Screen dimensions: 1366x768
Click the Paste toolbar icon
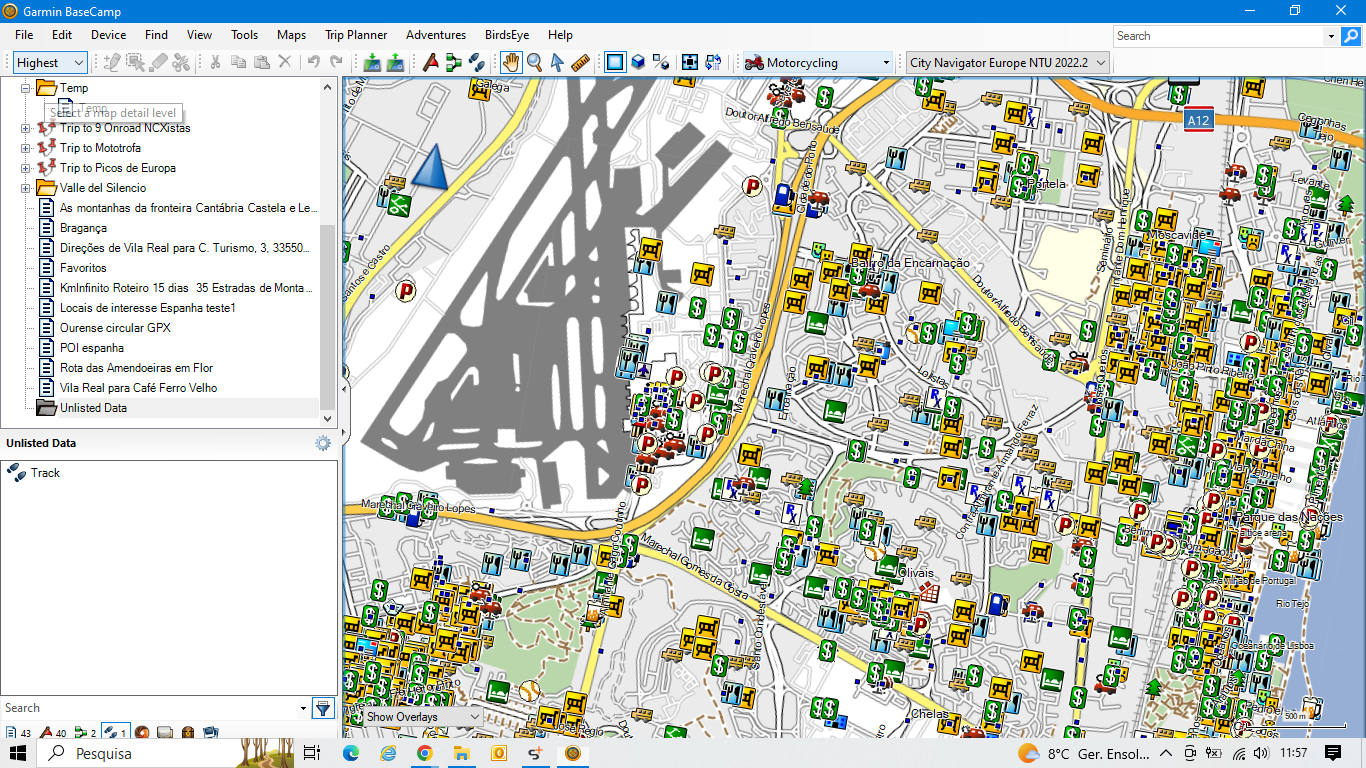261,62
